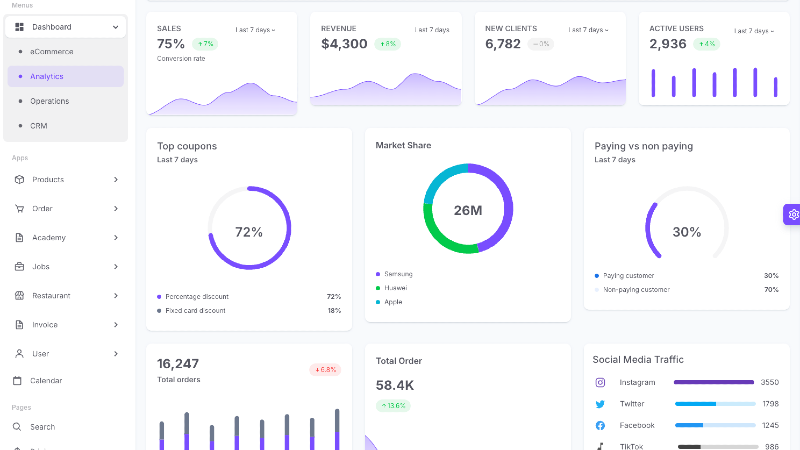The width and height of the screenshot is (800, 450).
Task: Click the Instagram icon in Social Media Traffic
Action: (601, 382)
